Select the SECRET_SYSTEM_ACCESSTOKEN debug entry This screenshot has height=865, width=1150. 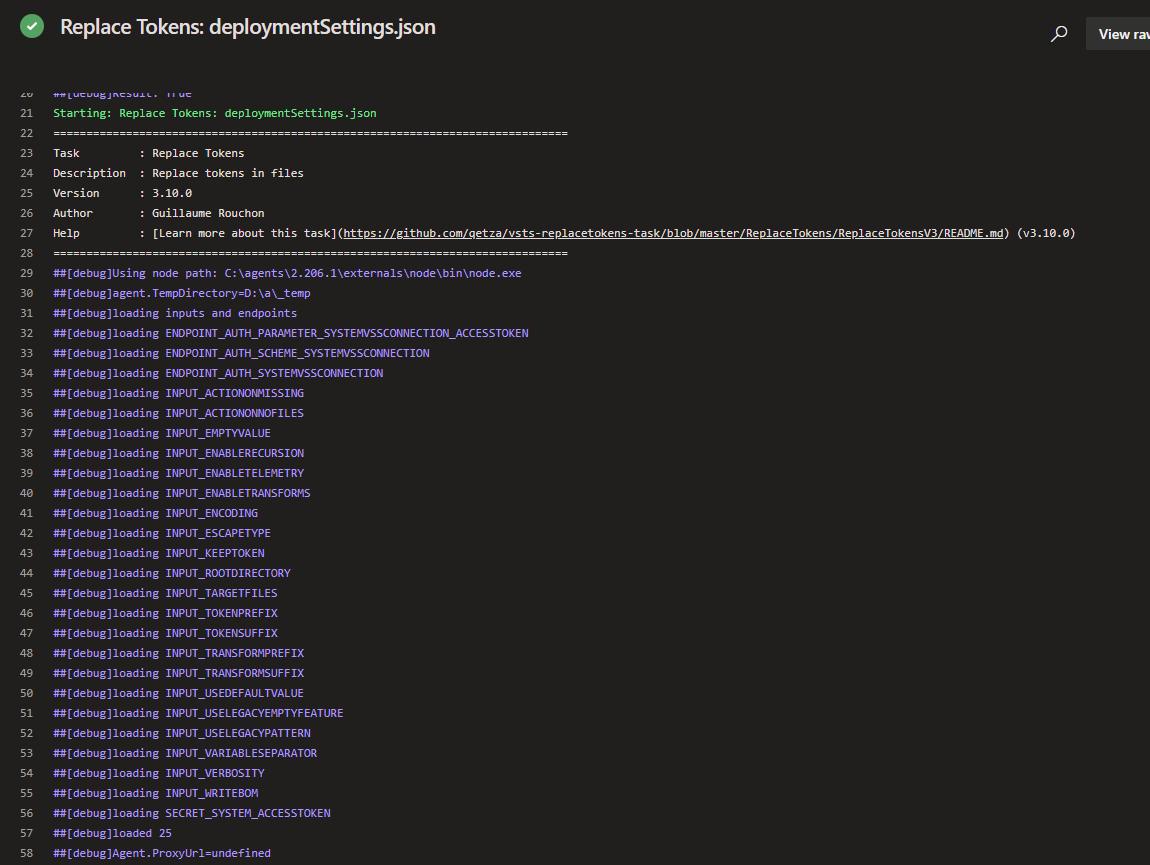pyautogui.click(x=190, y=812)
